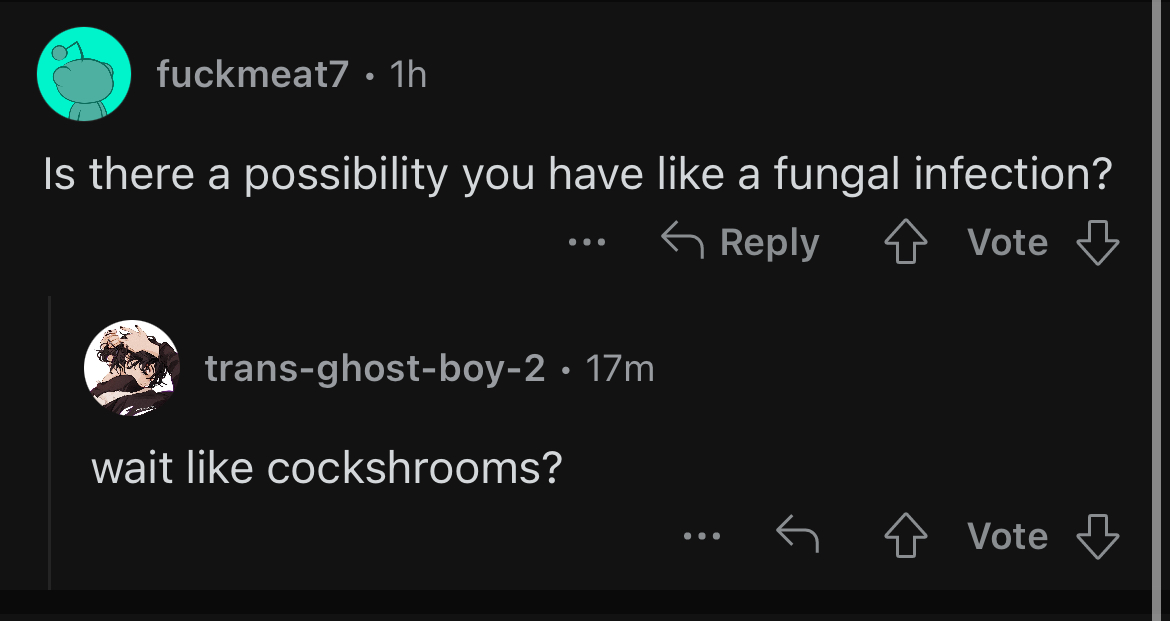Click the 1h timestamp on the top comment
The width and height of the screenshot is (1170, 621).
[408, 74]
